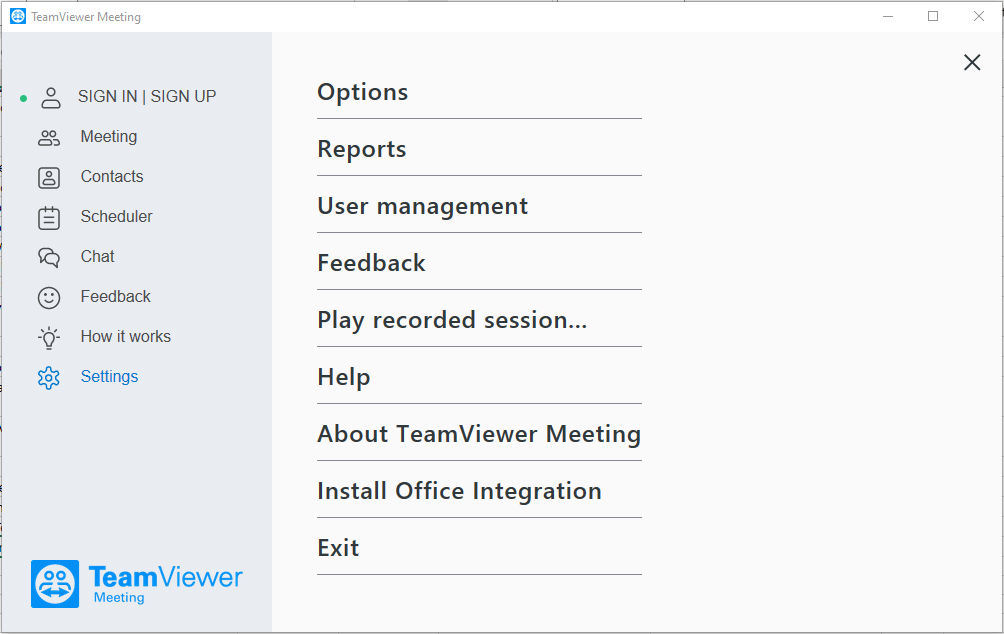This screenshot has width=1004, height=634.
Task: Choose Play recorded session...
Action: coord(452,320)
